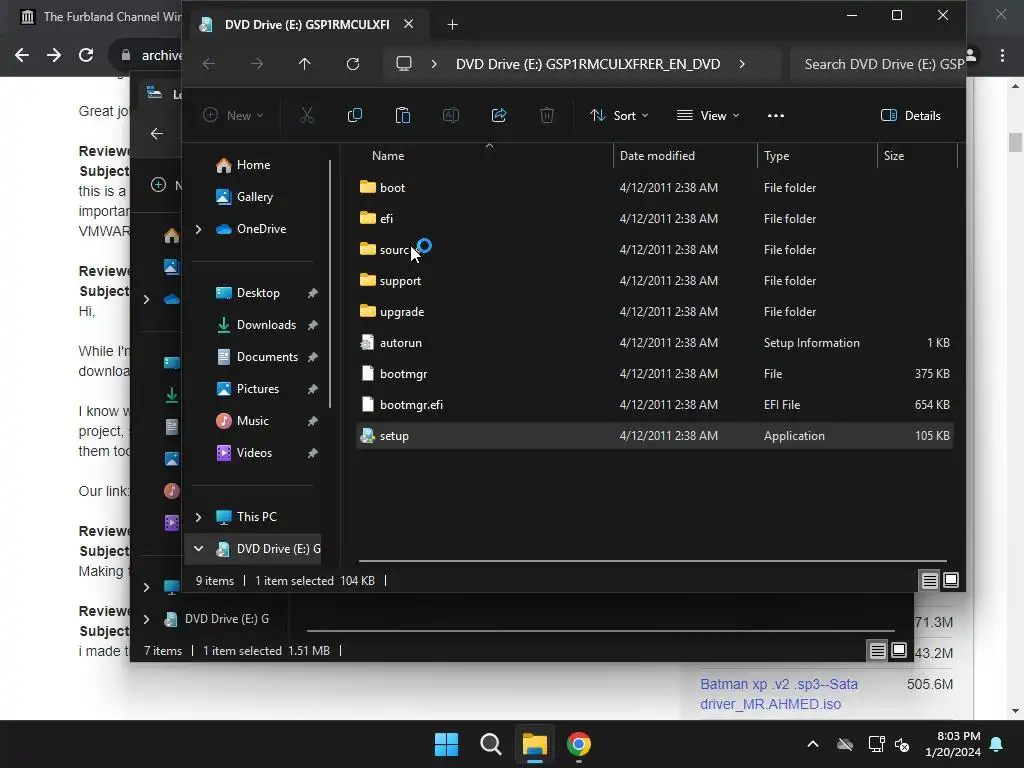Image resolution: width=1024 pixels, height=768 pixels.
Task: Select the autorun setup information file
Action: click(654, 343)
